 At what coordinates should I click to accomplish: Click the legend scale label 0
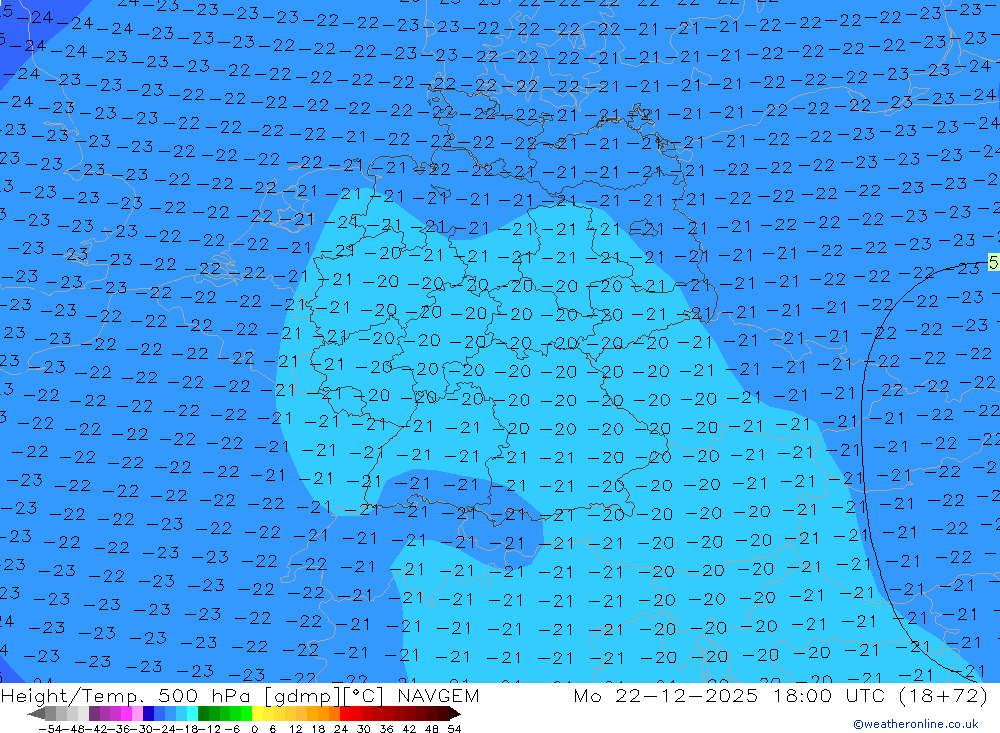click(x=254, y=729)
